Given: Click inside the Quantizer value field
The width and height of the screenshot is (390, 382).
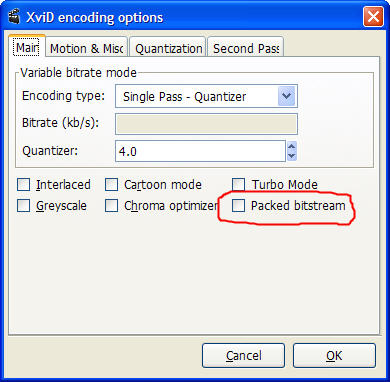Looking at the screenshot, I should point(200,151).
